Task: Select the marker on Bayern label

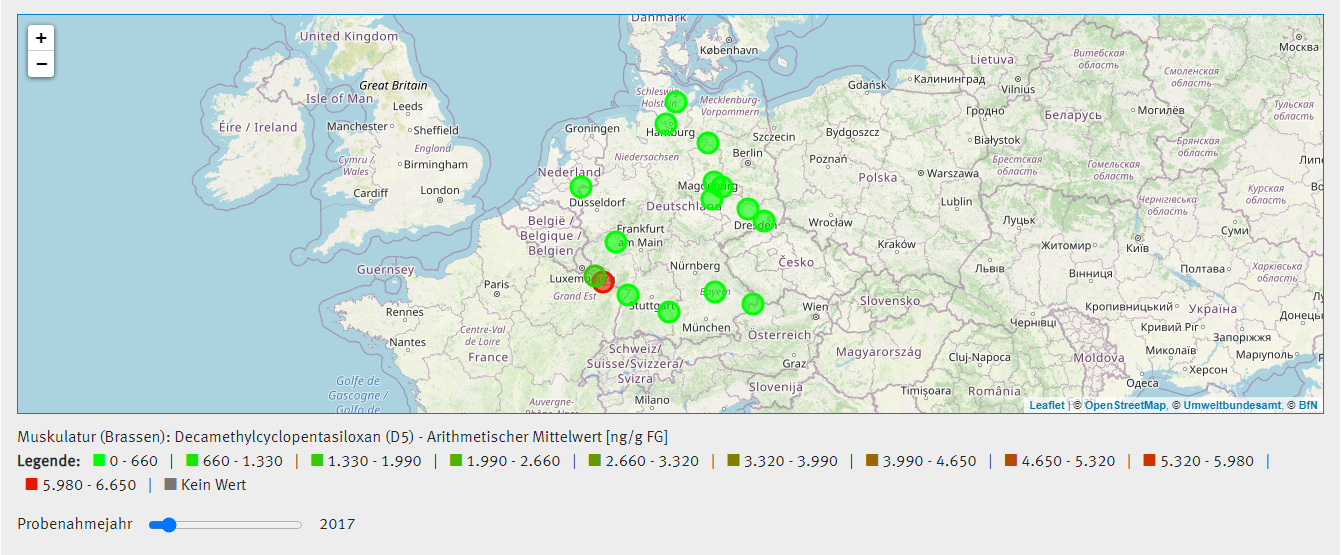Action: (x=714, y=291)
